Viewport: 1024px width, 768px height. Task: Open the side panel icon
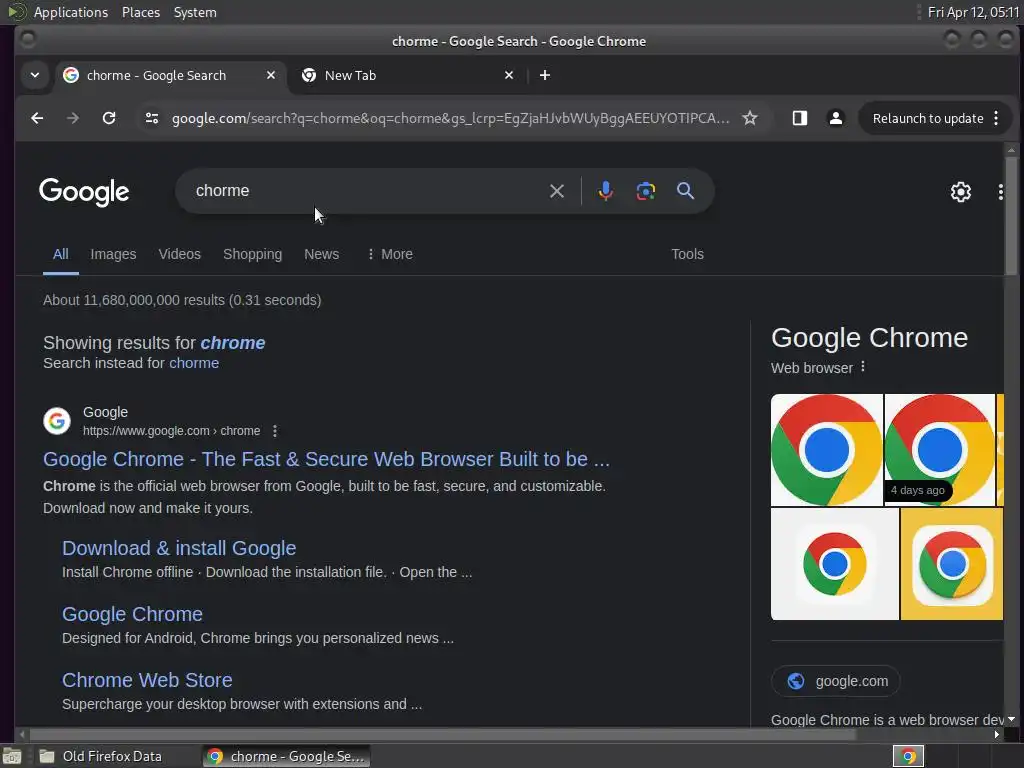(x=799, y=118)
